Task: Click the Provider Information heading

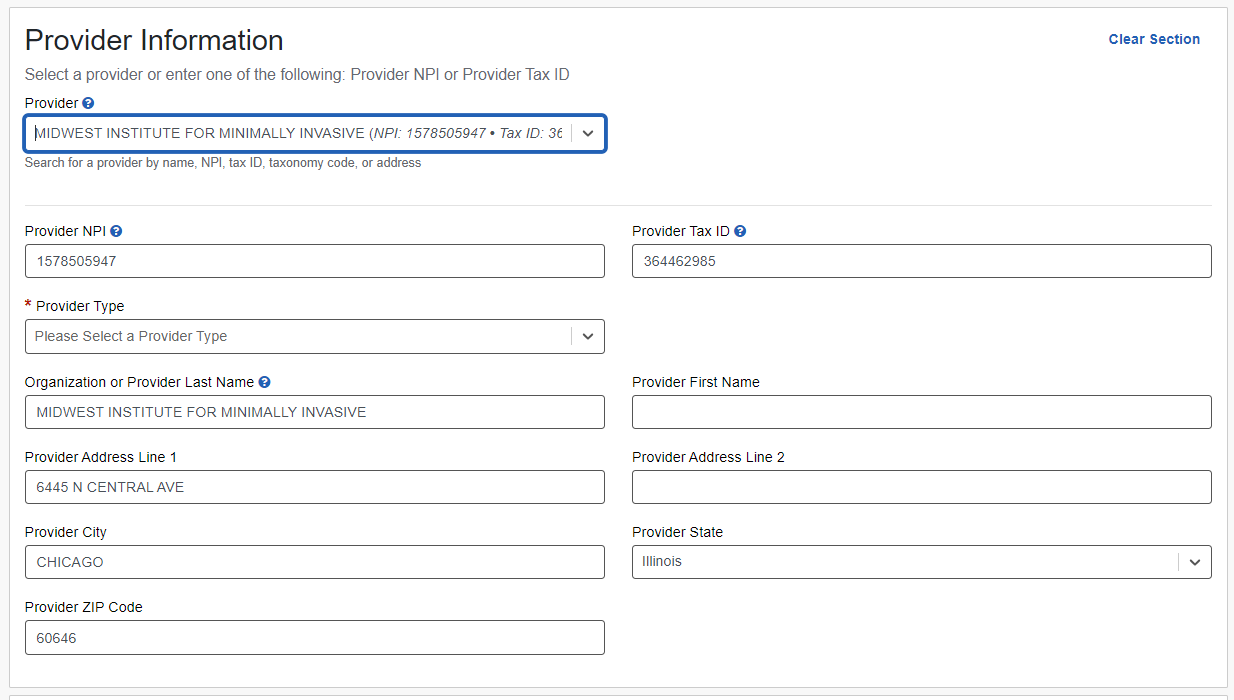Action: click(x=154, y=40)
